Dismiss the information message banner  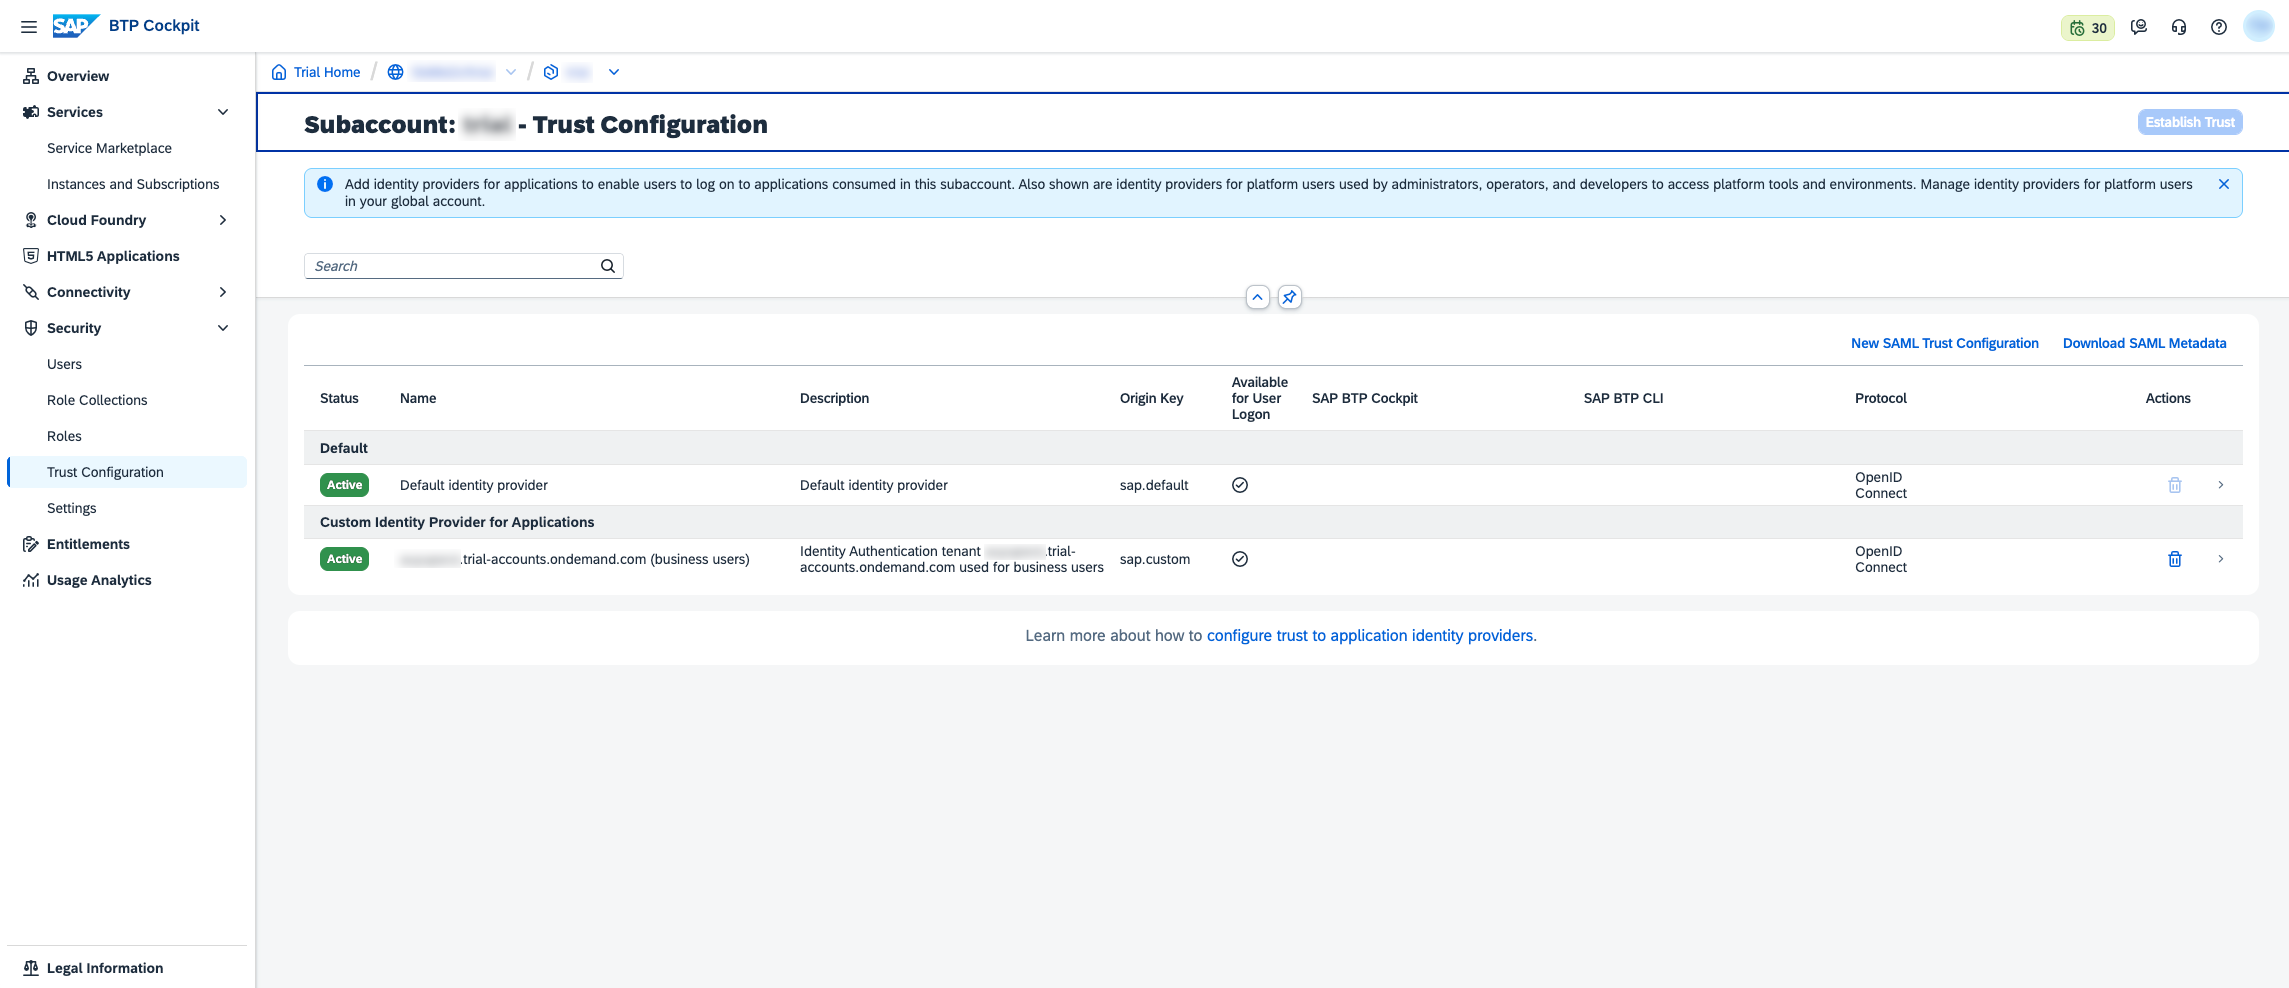click(2223, 184)
